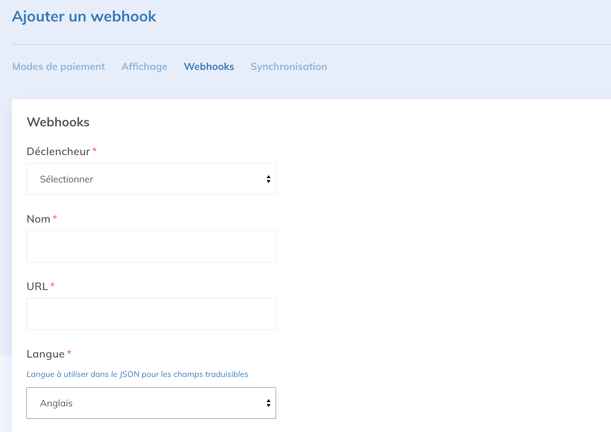This screenshot has height=432, width=611.
Task: Click the Webhooks section heading
Action: 58,122
